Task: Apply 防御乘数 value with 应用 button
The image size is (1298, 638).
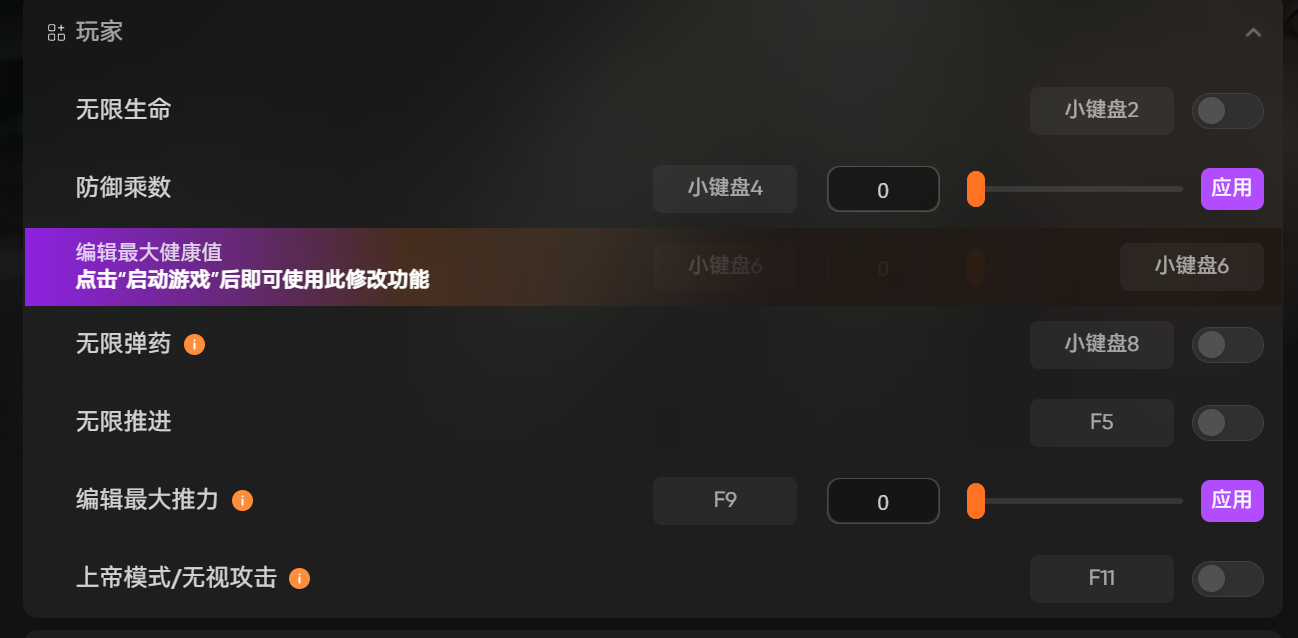Action: click(x=1232, y=189)
